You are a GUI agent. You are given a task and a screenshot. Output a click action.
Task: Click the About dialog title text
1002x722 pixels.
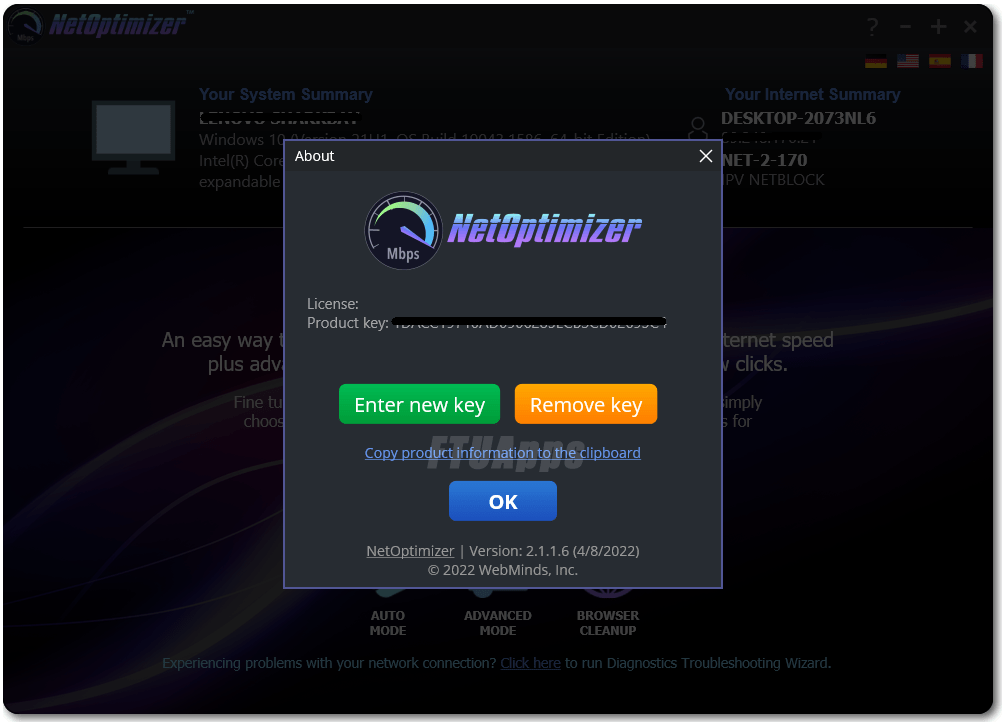(x=314, y=156)
